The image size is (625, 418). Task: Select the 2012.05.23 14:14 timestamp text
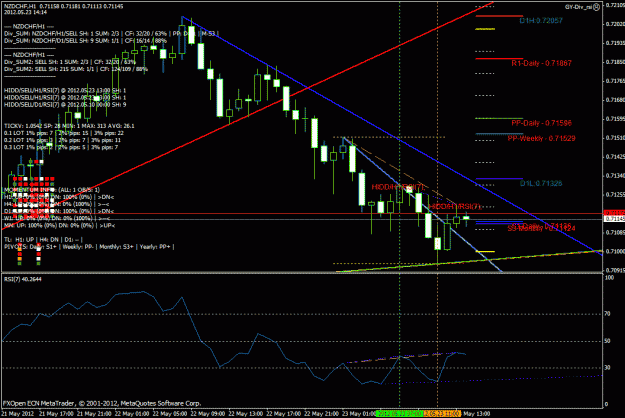(26, 12)
